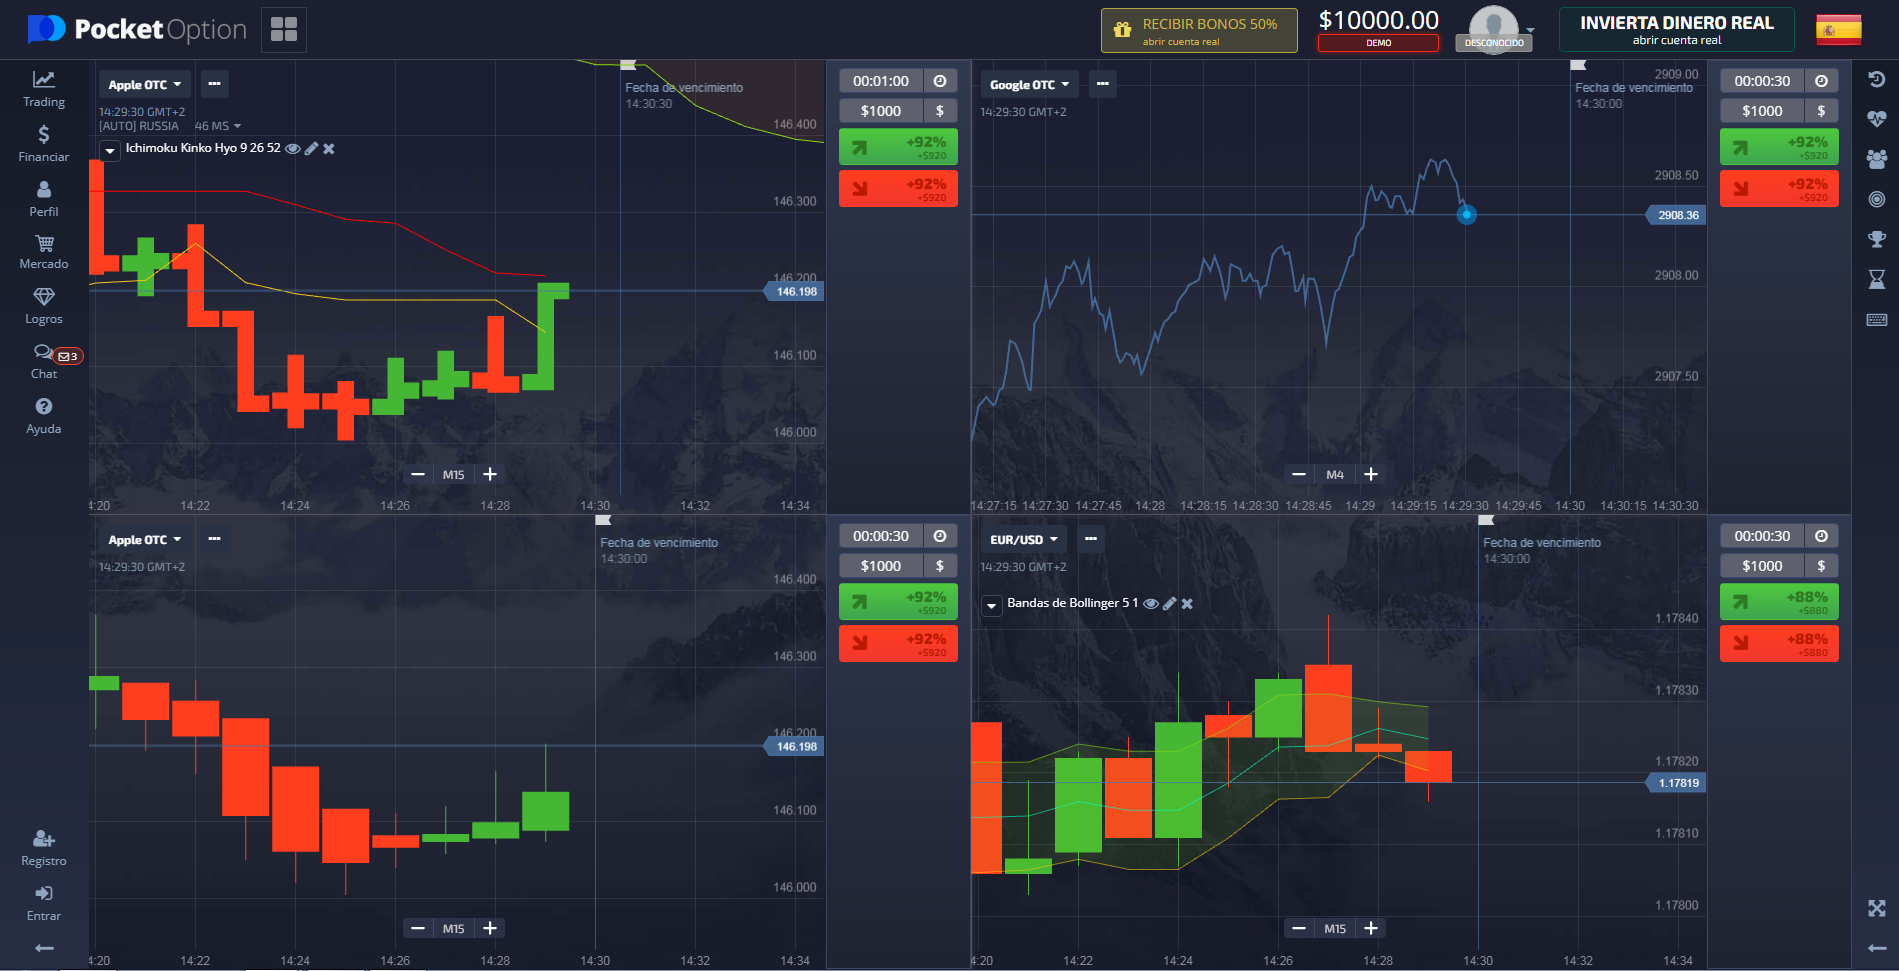Toggle currency $ button in Apple OTC top panel
The image size is (1899, 971).
click(x=940, y=111)
